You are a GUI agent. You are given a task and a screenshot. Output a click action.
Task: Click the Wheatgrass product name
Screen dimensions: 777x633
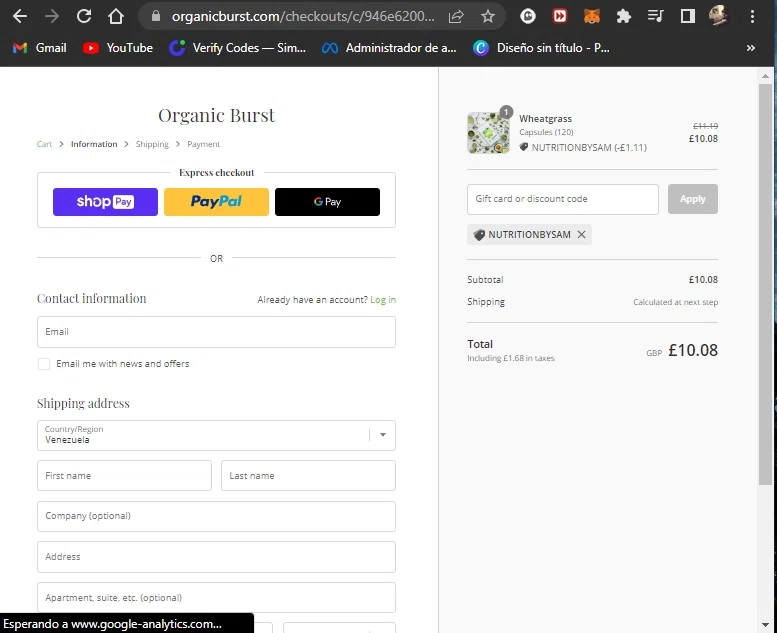pyautogui.click(x=545, y=119)
